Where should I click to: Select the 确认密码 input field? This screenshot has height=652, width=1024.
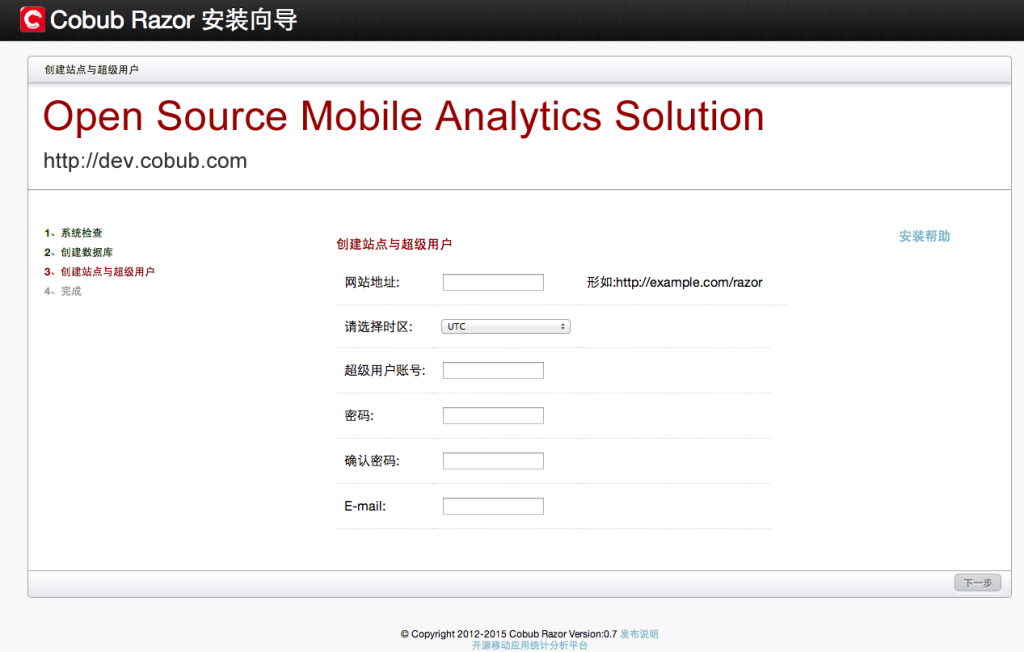[493, 461]
